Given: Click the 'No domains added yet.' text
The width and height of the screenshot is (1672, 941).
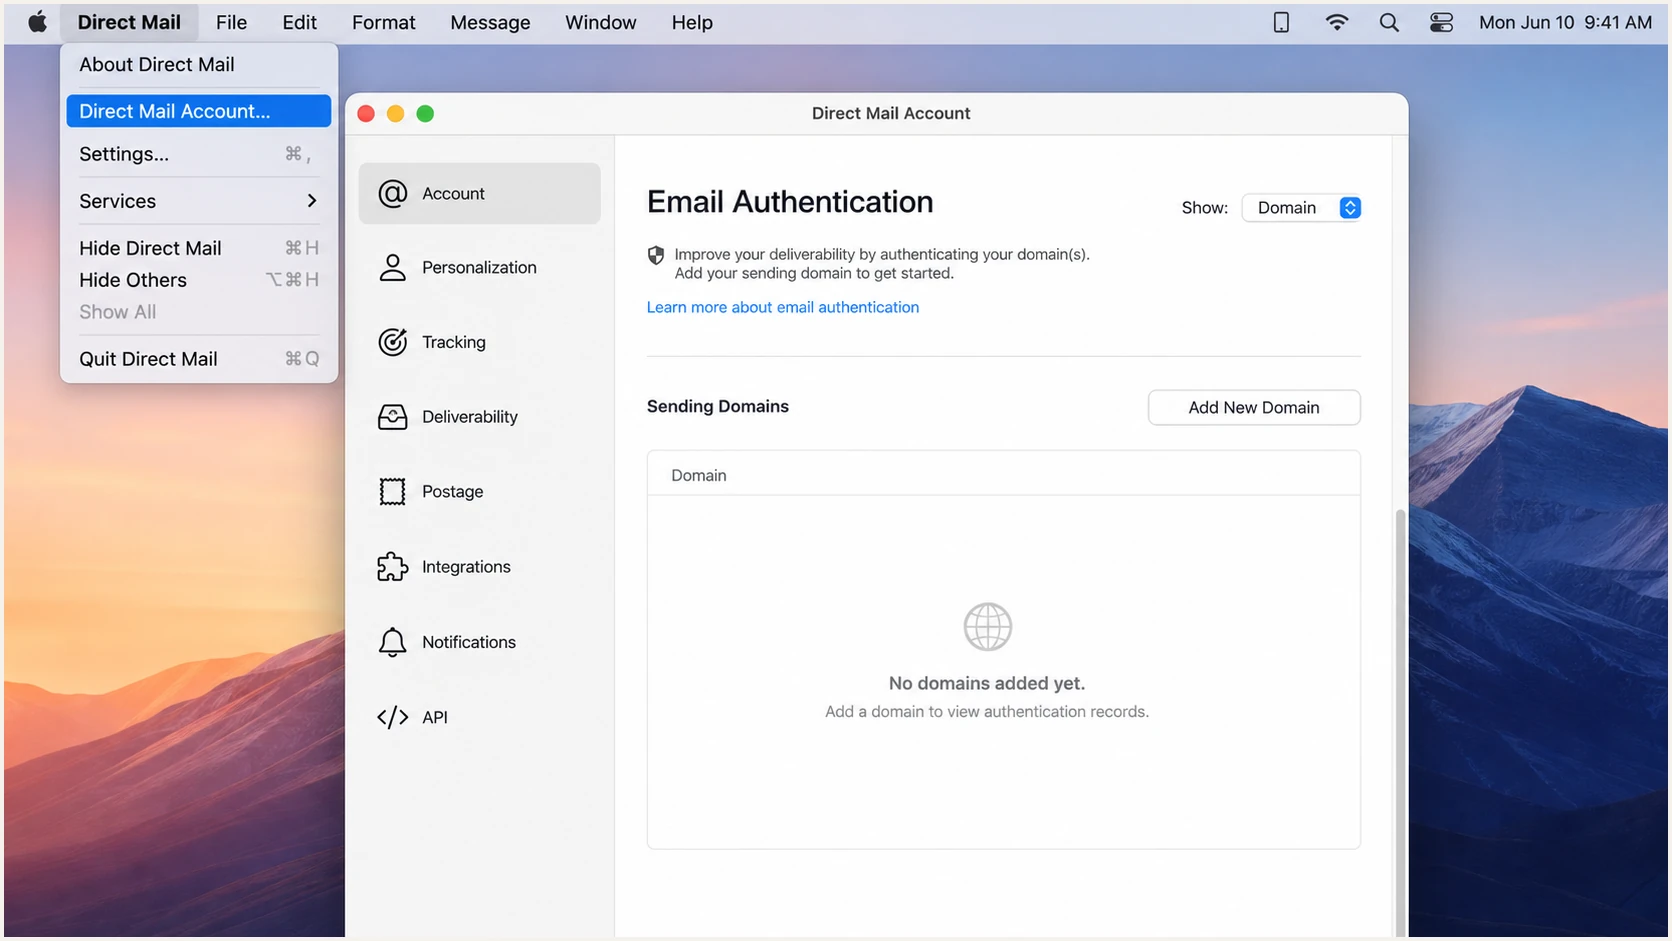Looking at the screenshot, I should [x=987, y=683].
